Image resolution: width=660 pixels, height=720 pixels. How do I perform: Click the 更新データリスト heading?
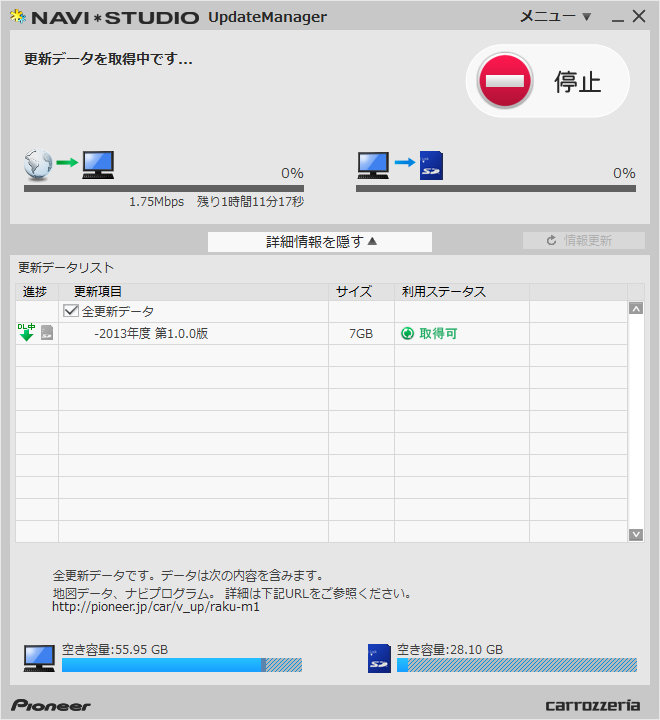66,268
